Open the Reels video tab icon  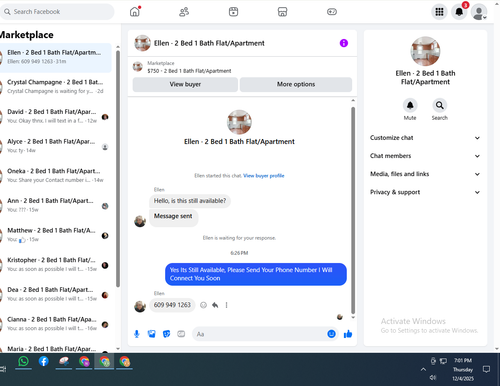pyautogui.click(x=233, y=12)
